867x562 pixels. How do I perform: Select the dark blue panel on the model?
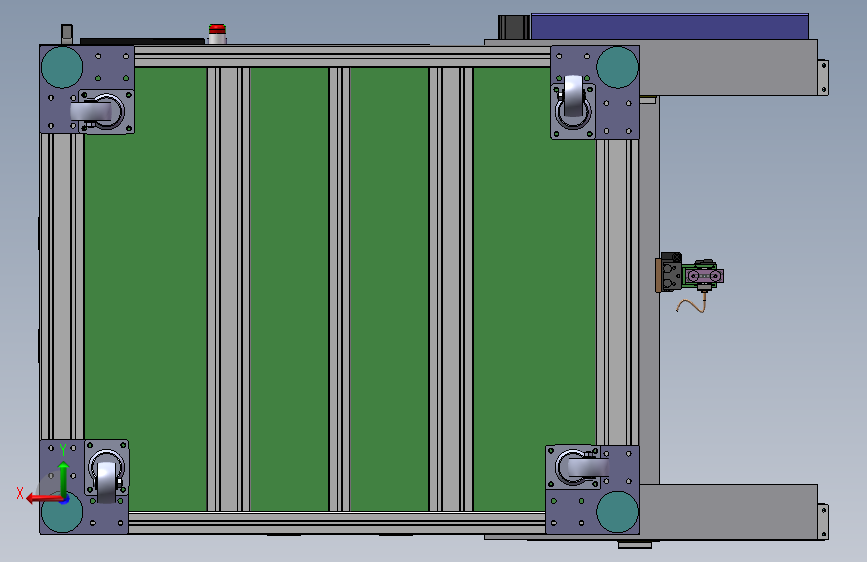click(x=670, y=27)
